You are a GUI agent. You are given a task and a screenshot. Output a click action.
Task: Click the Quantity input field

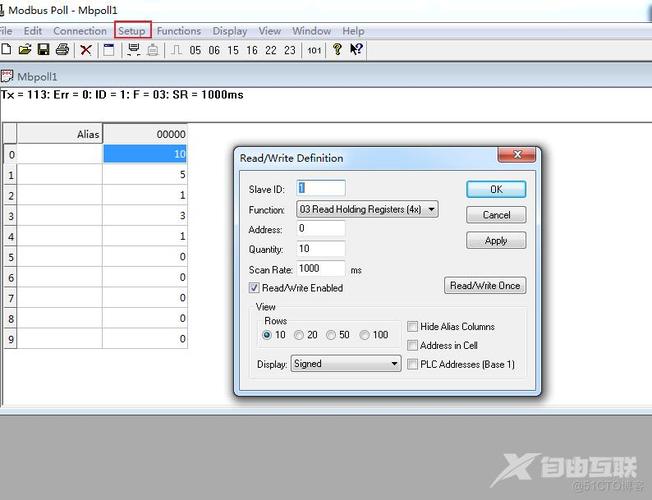pyautogui.click(x=321, y=249)
